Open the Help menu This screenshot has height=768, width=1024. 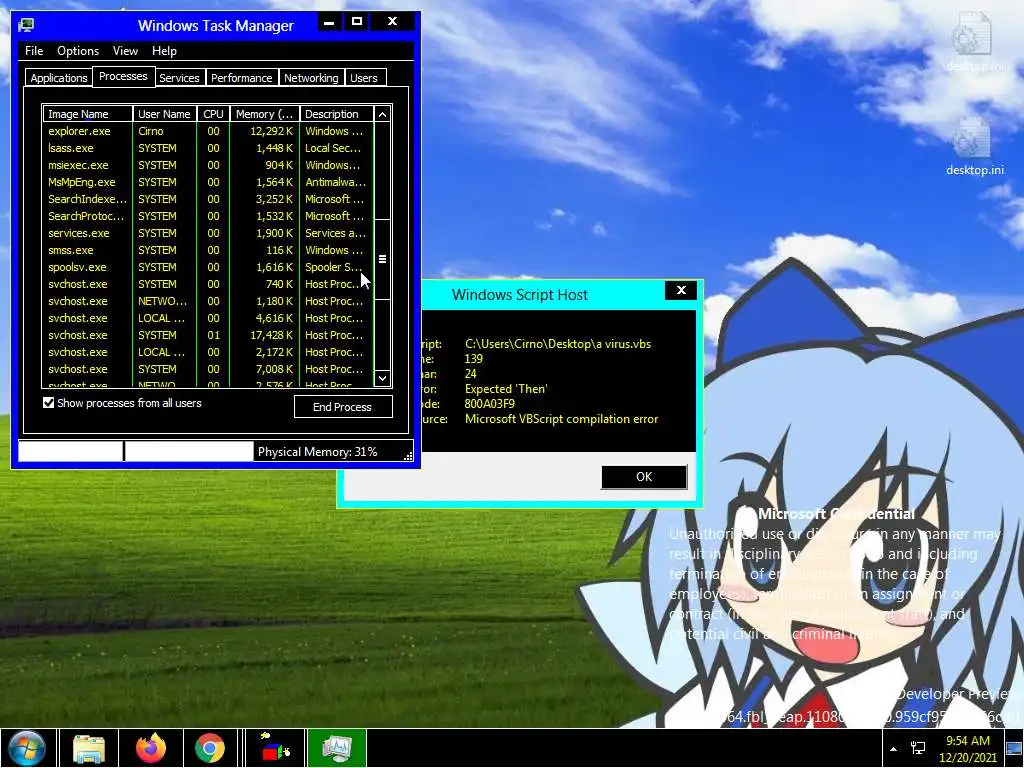164,51
